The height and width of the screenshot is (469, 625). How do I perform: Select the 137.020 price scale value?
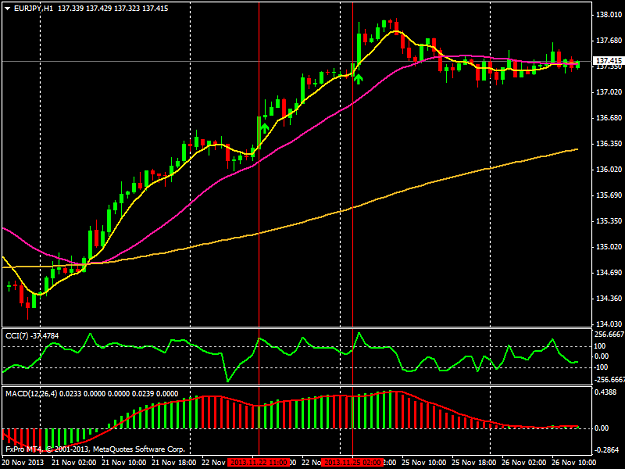(x=609, y=92)
